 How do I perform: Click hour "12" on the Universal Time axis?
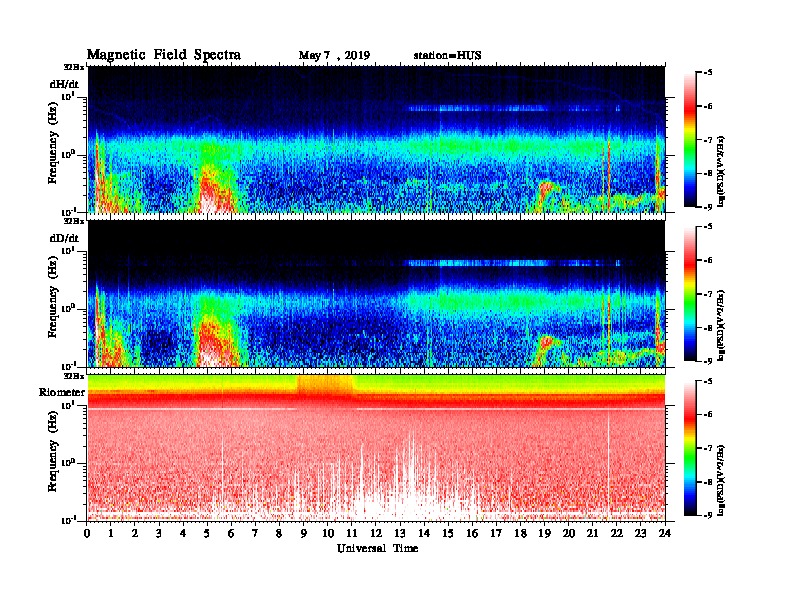(376, 533)
